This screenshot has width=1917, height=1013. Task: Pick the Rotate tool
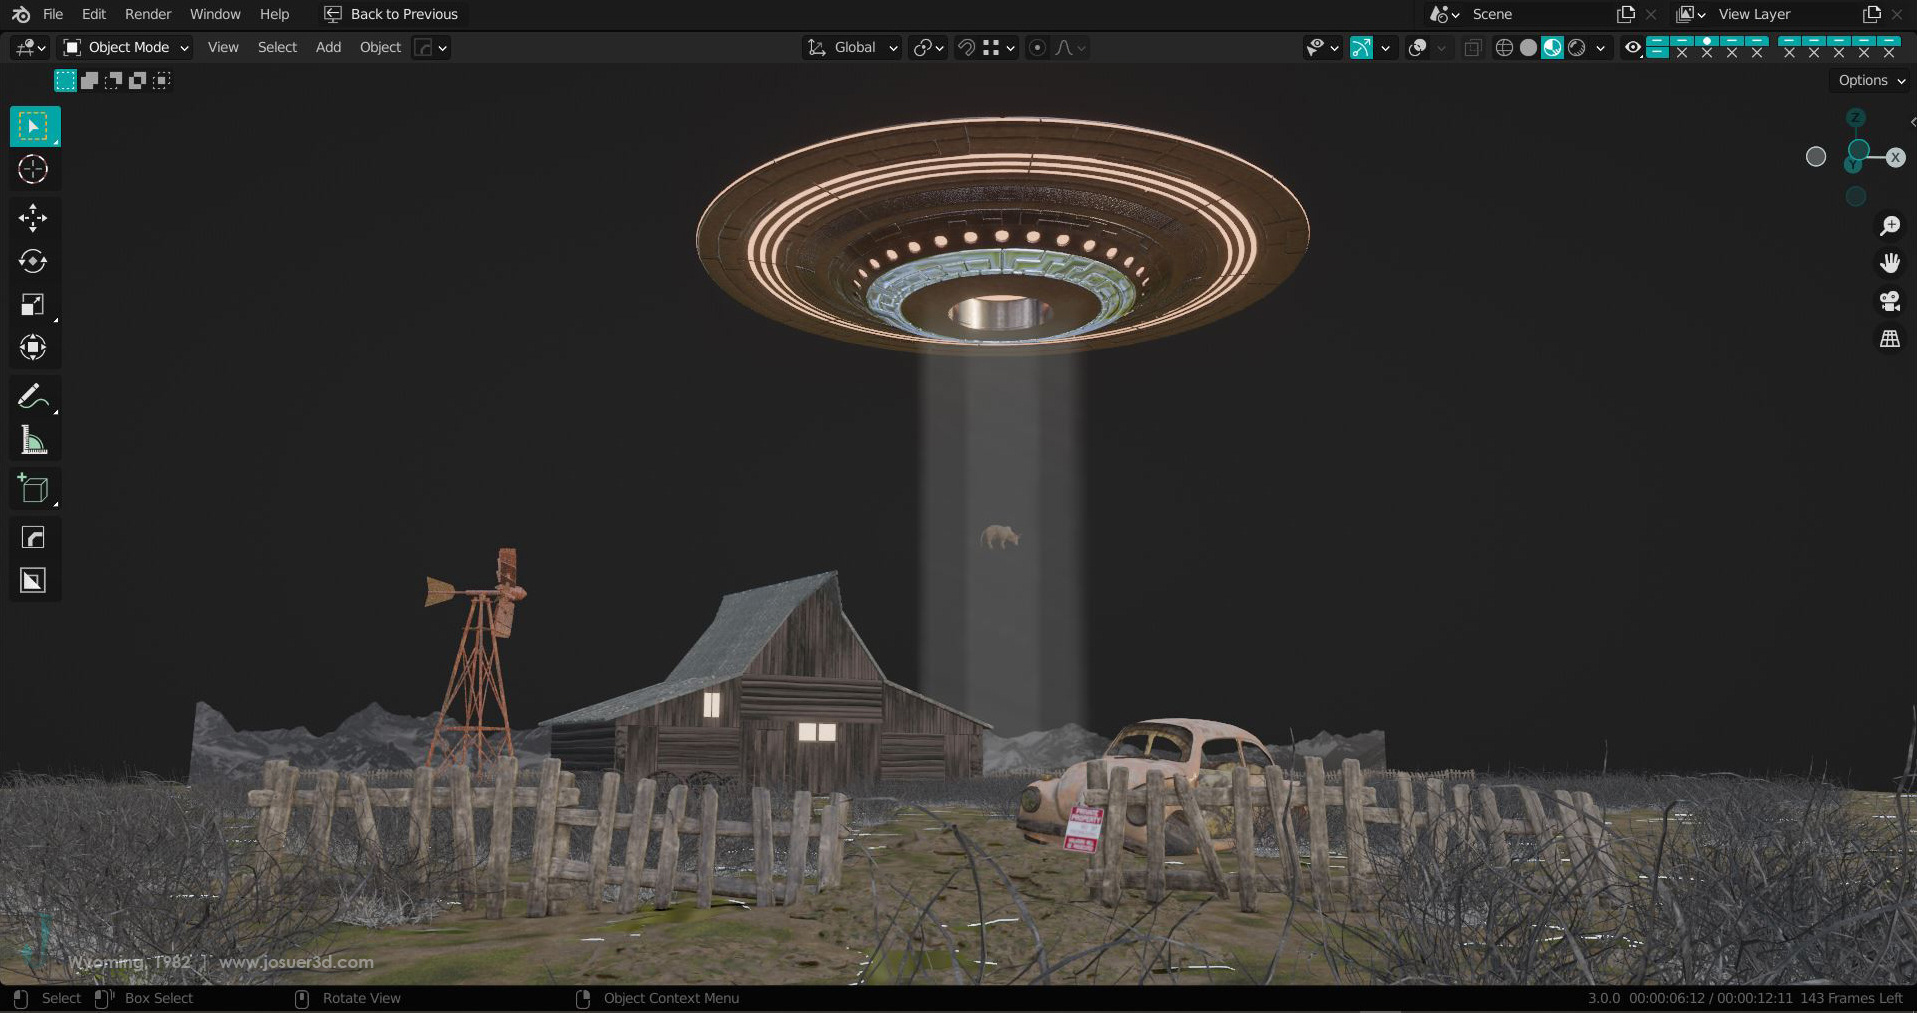point(34,261)
